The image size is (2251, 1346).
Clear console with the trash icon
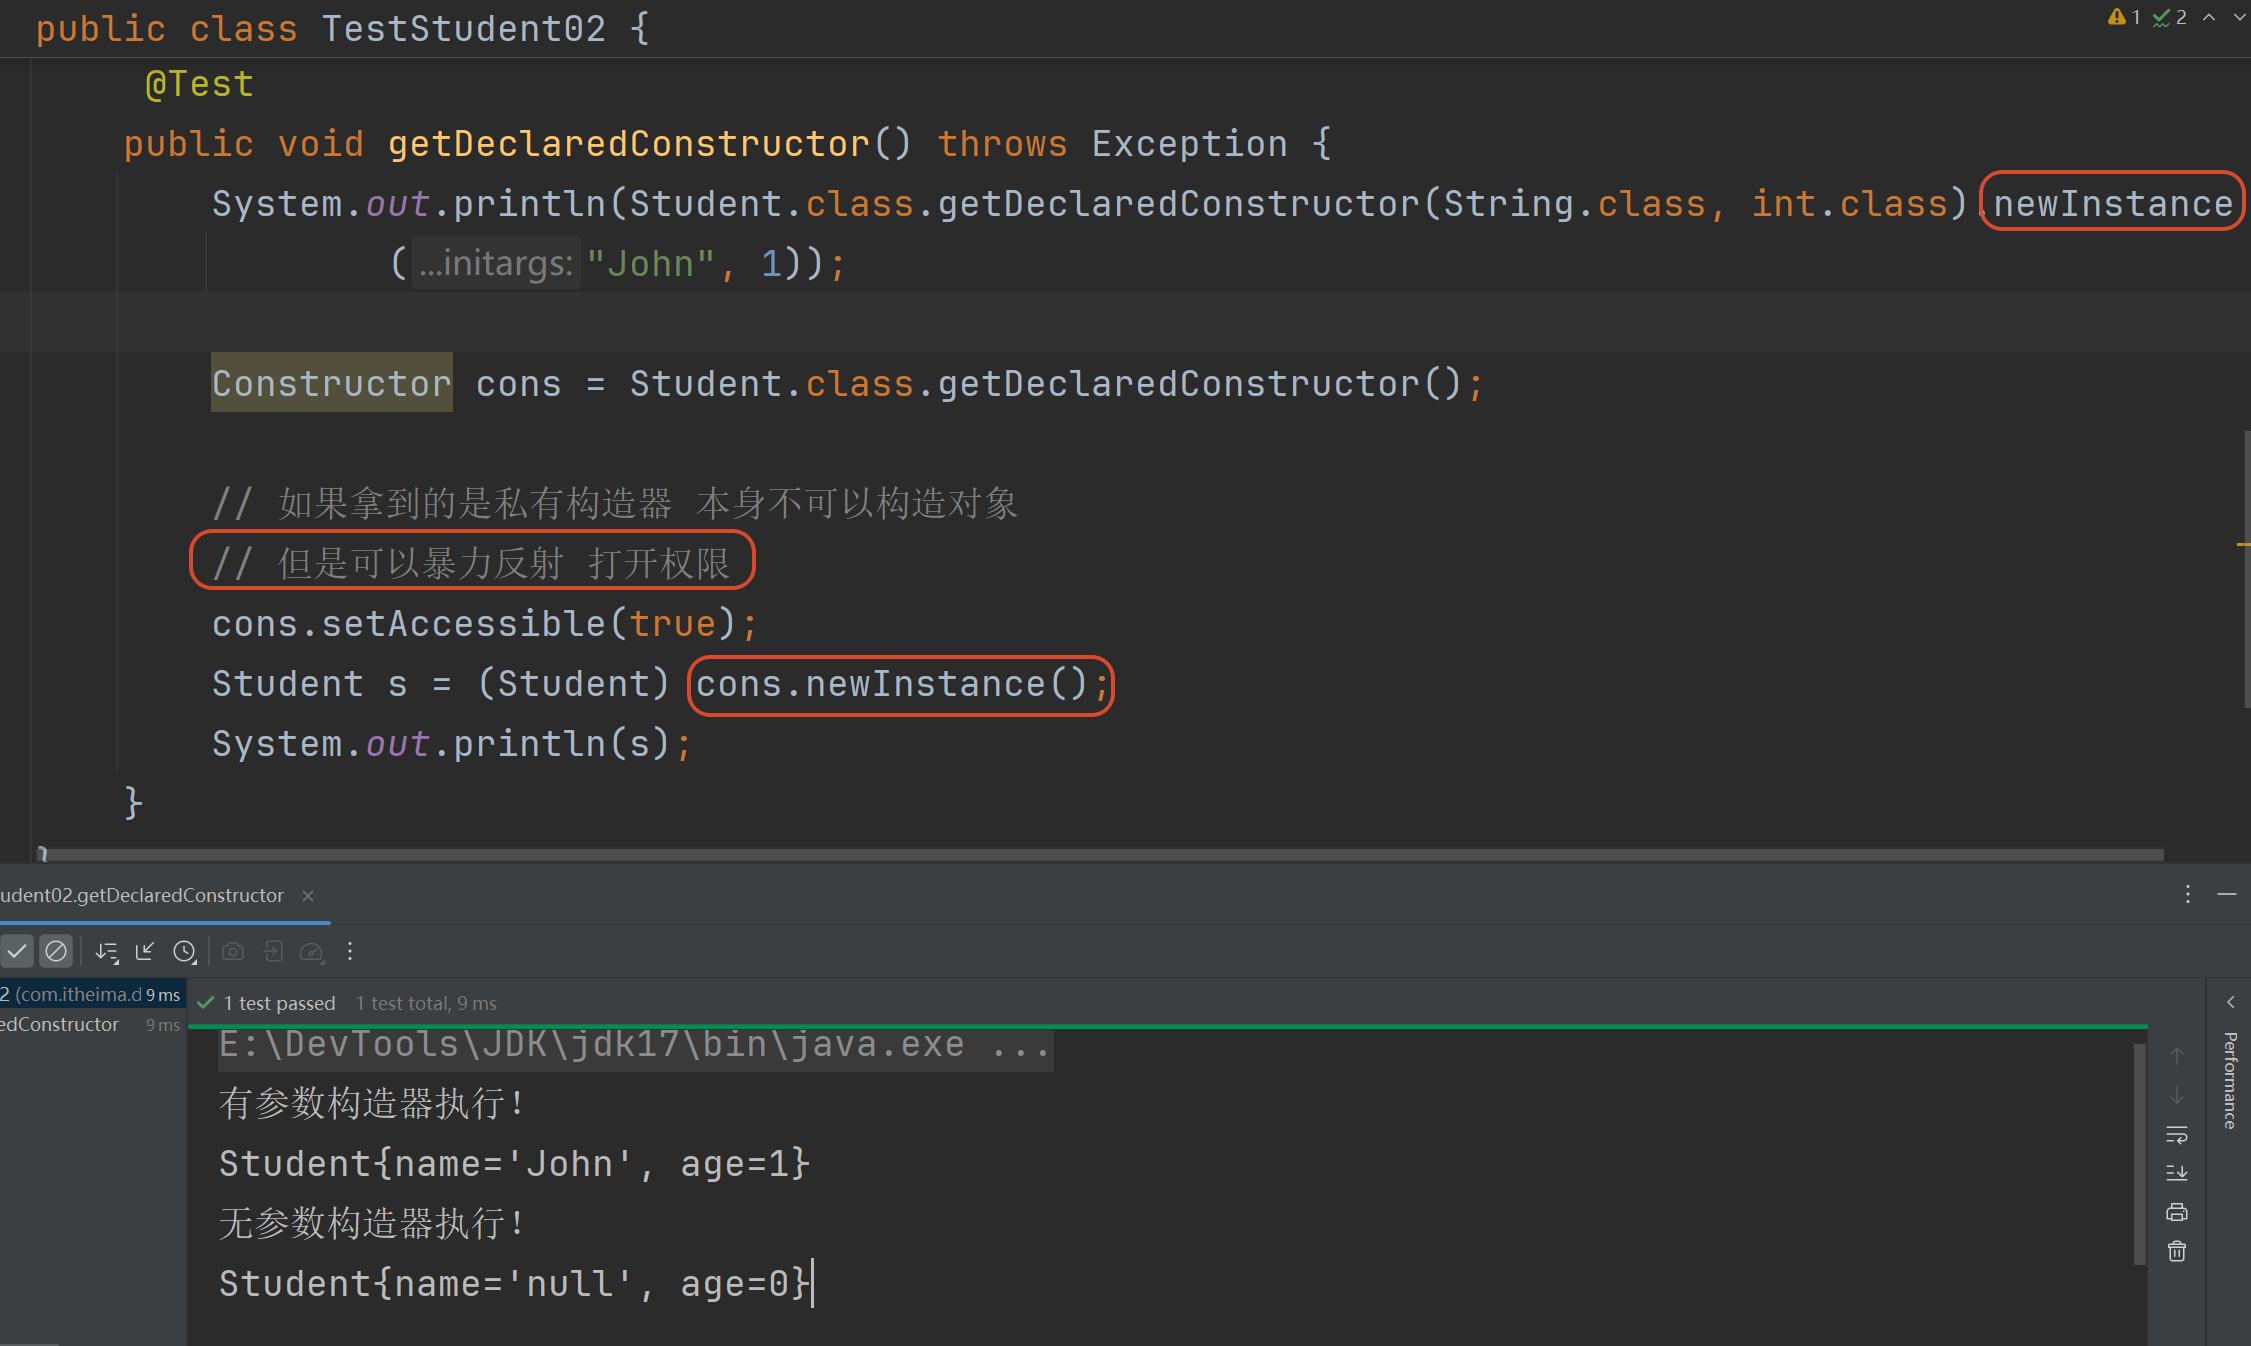click(2177, 1252)
